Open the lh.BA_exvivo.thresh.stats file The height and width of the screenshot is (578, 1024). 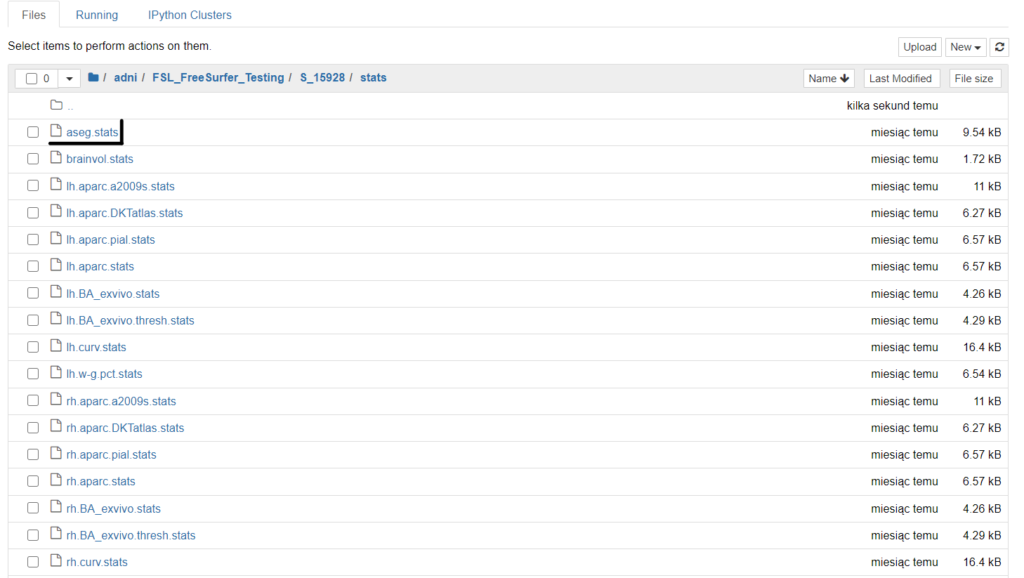pos(130,321)
